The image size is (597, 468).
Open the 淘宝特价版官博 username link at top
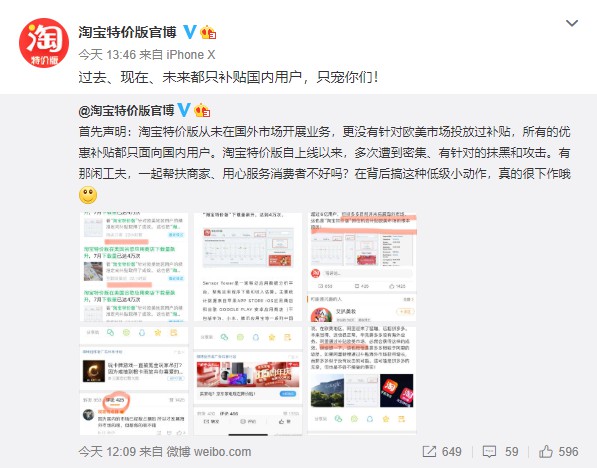pyautogui.click(x=128, y=32)
